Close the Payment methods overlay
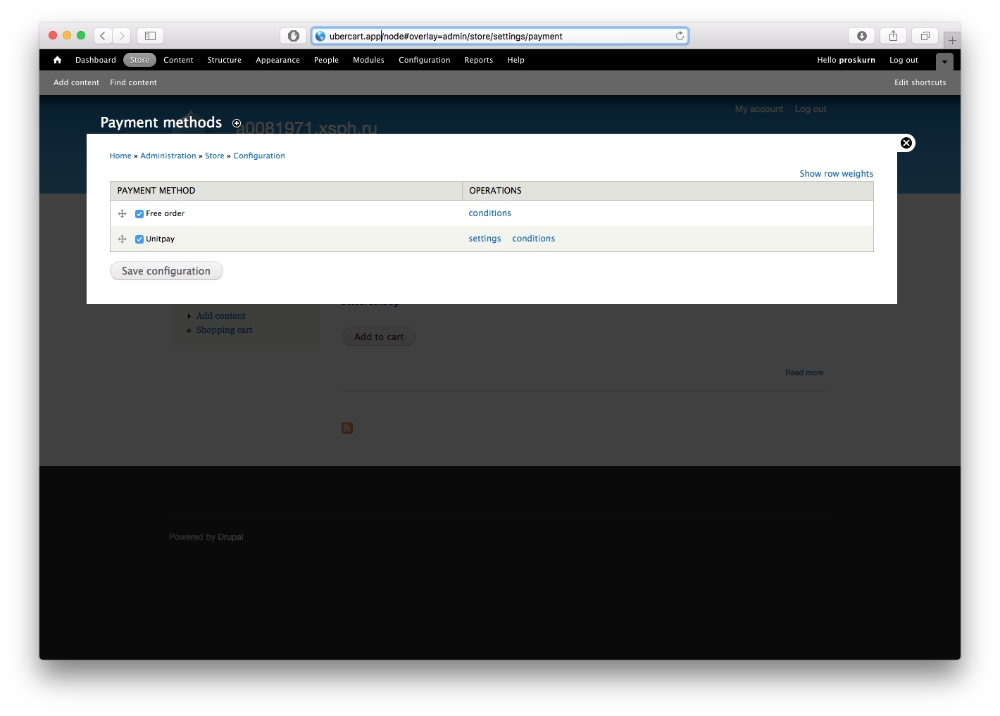Screen dimensions: 1000x716 click(x=906, y=143)
